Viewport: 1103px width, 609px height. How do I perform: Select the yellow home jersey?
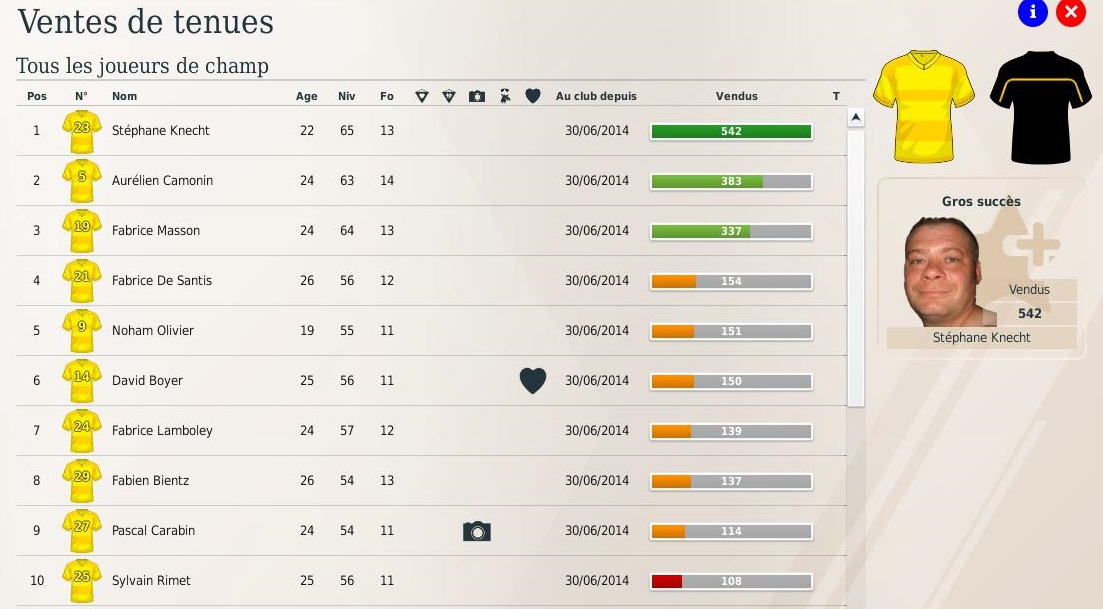(924, 106)
